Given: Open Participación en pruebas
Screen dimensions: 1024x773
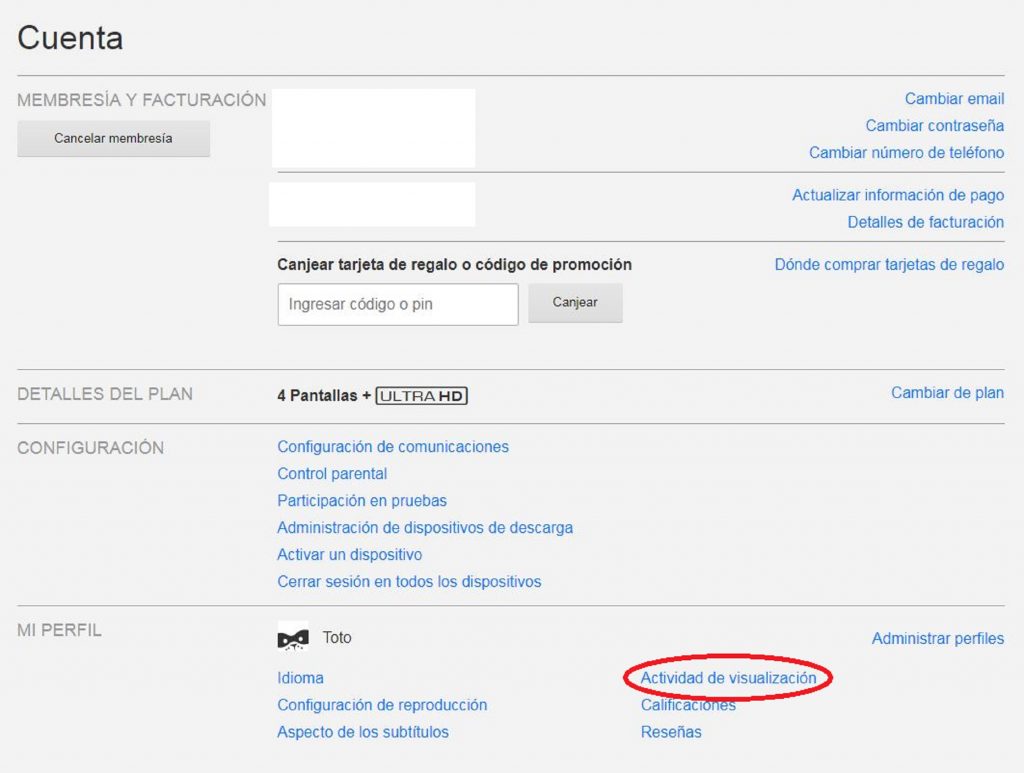Looking at the screenshot, I should tap(362, 501).
